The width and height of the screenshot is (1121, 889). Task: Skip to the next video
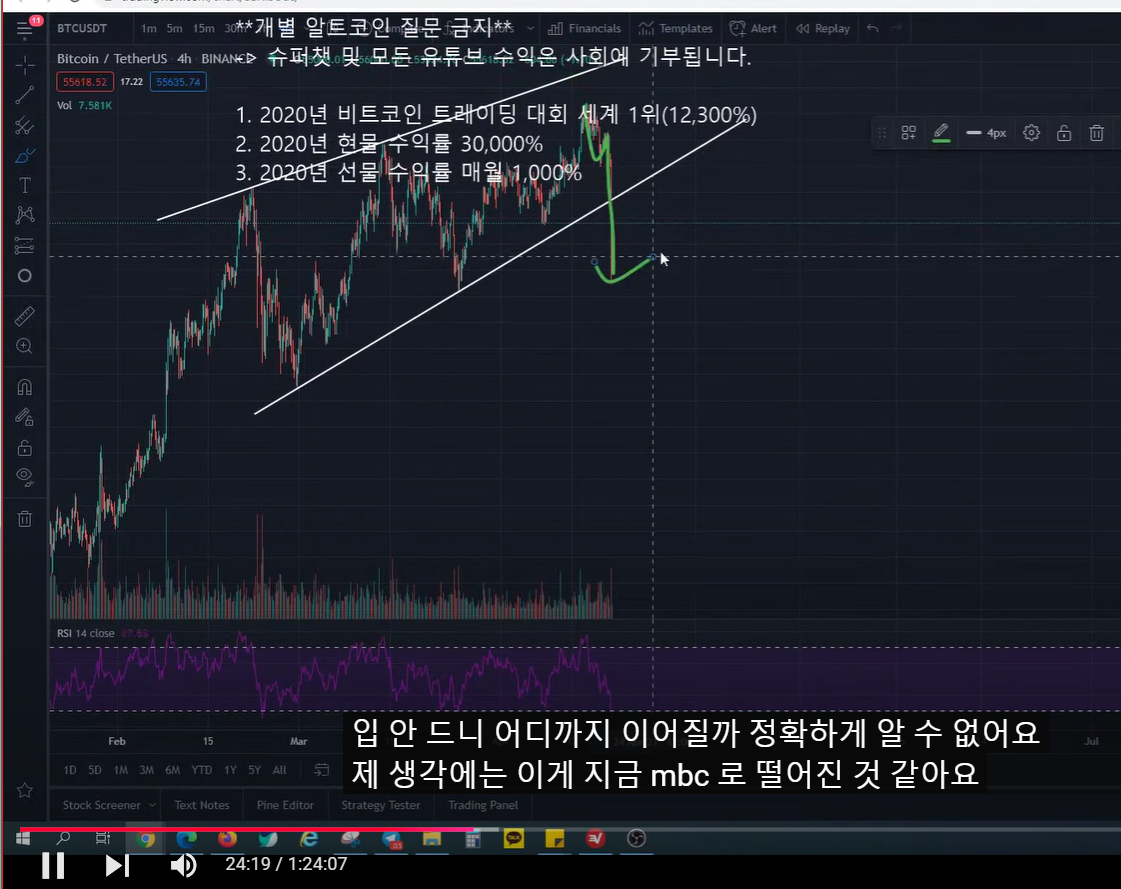117,865
